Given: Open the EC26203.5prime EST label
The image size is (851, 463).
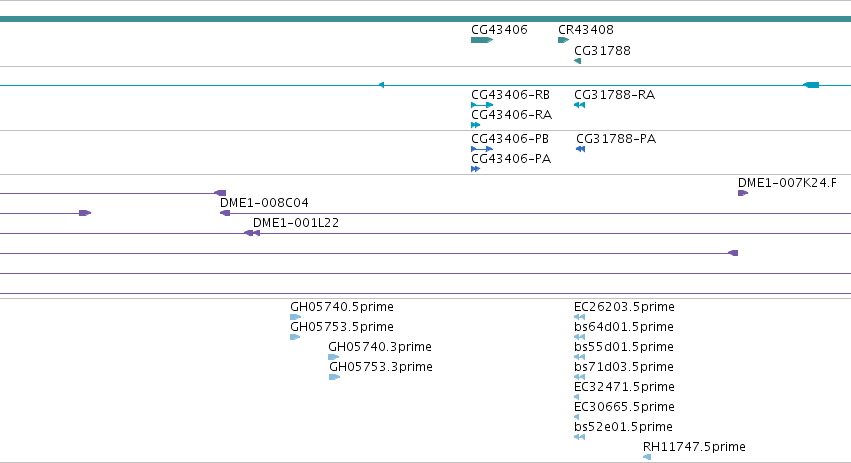Looking at the screenshot, I should point(624,307).
